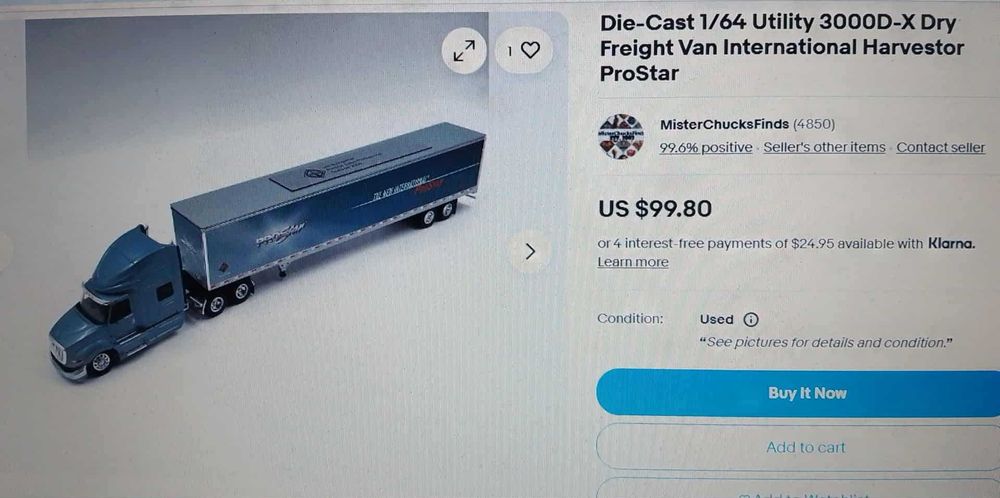Click the condition description quote
Screen dimensions: 1000x498
pos(826,342)
